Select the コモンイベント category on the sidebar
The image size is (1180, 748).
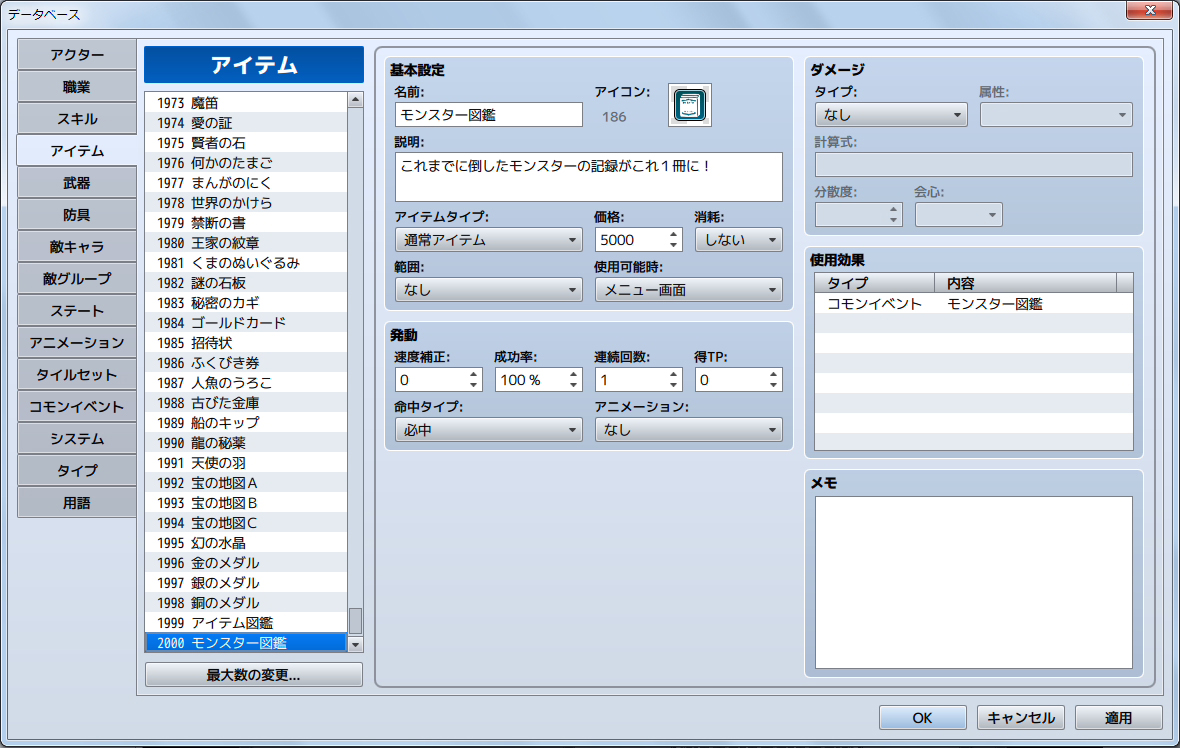[x=76, y=407]
